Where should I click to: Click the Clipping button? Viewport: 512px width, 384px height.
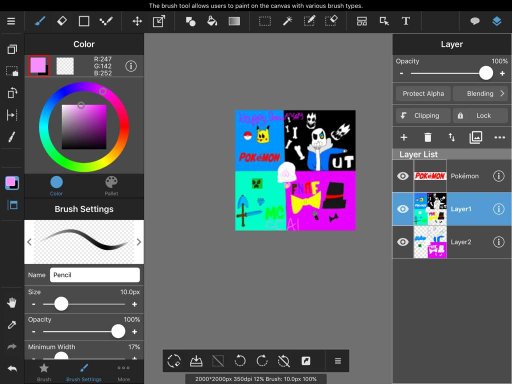pos(423,116)
